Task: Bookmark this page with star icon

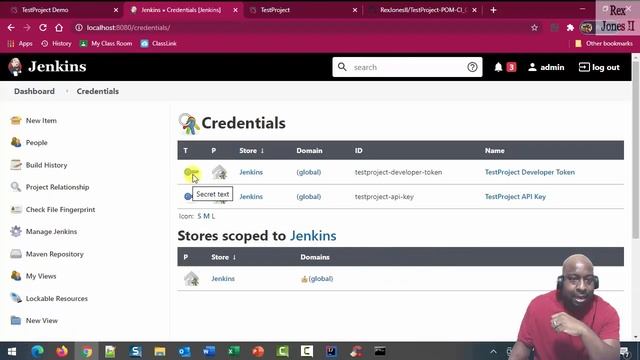Action: point(534,28)
